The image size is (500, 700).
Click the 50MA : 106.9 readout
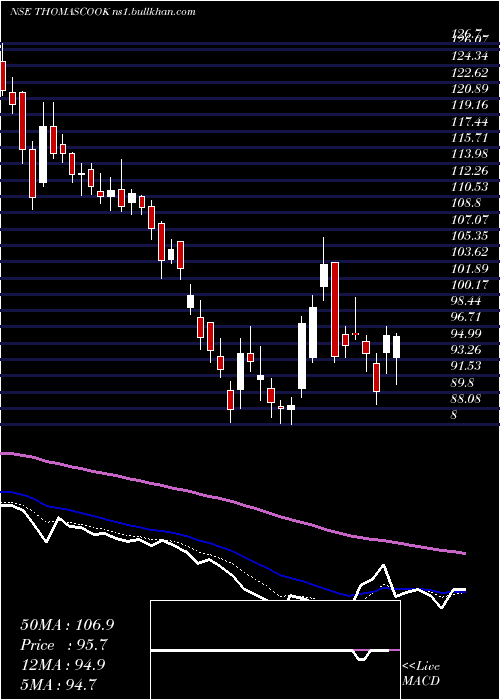(x=67, y=625)
